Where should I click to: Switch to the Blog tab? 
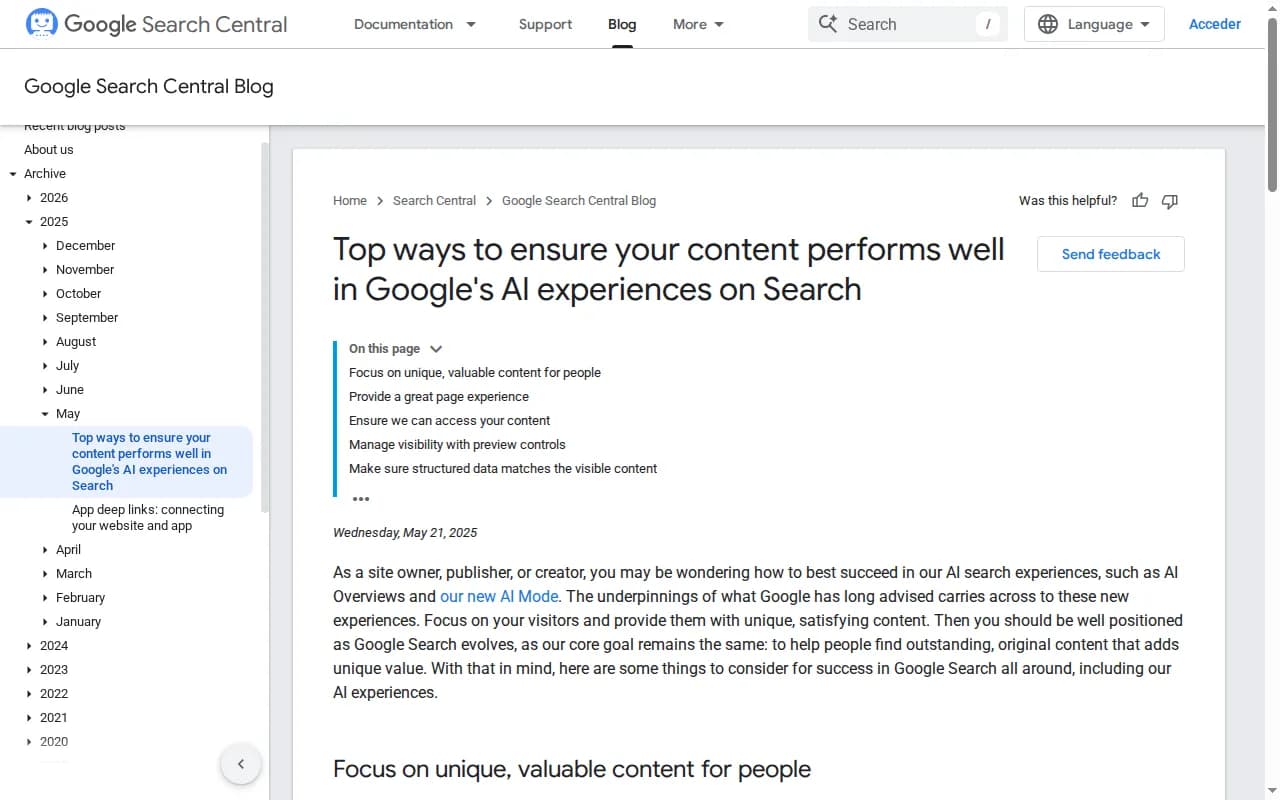coord(621,23)
